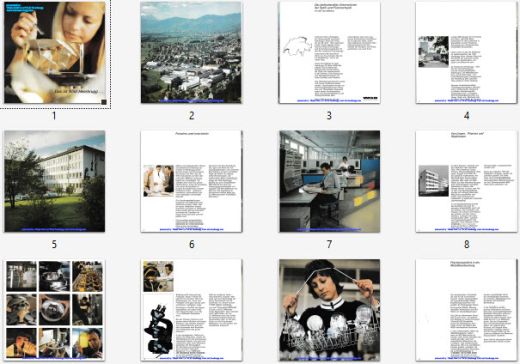
Task: Click page number label 1
Action: [54, 116]
